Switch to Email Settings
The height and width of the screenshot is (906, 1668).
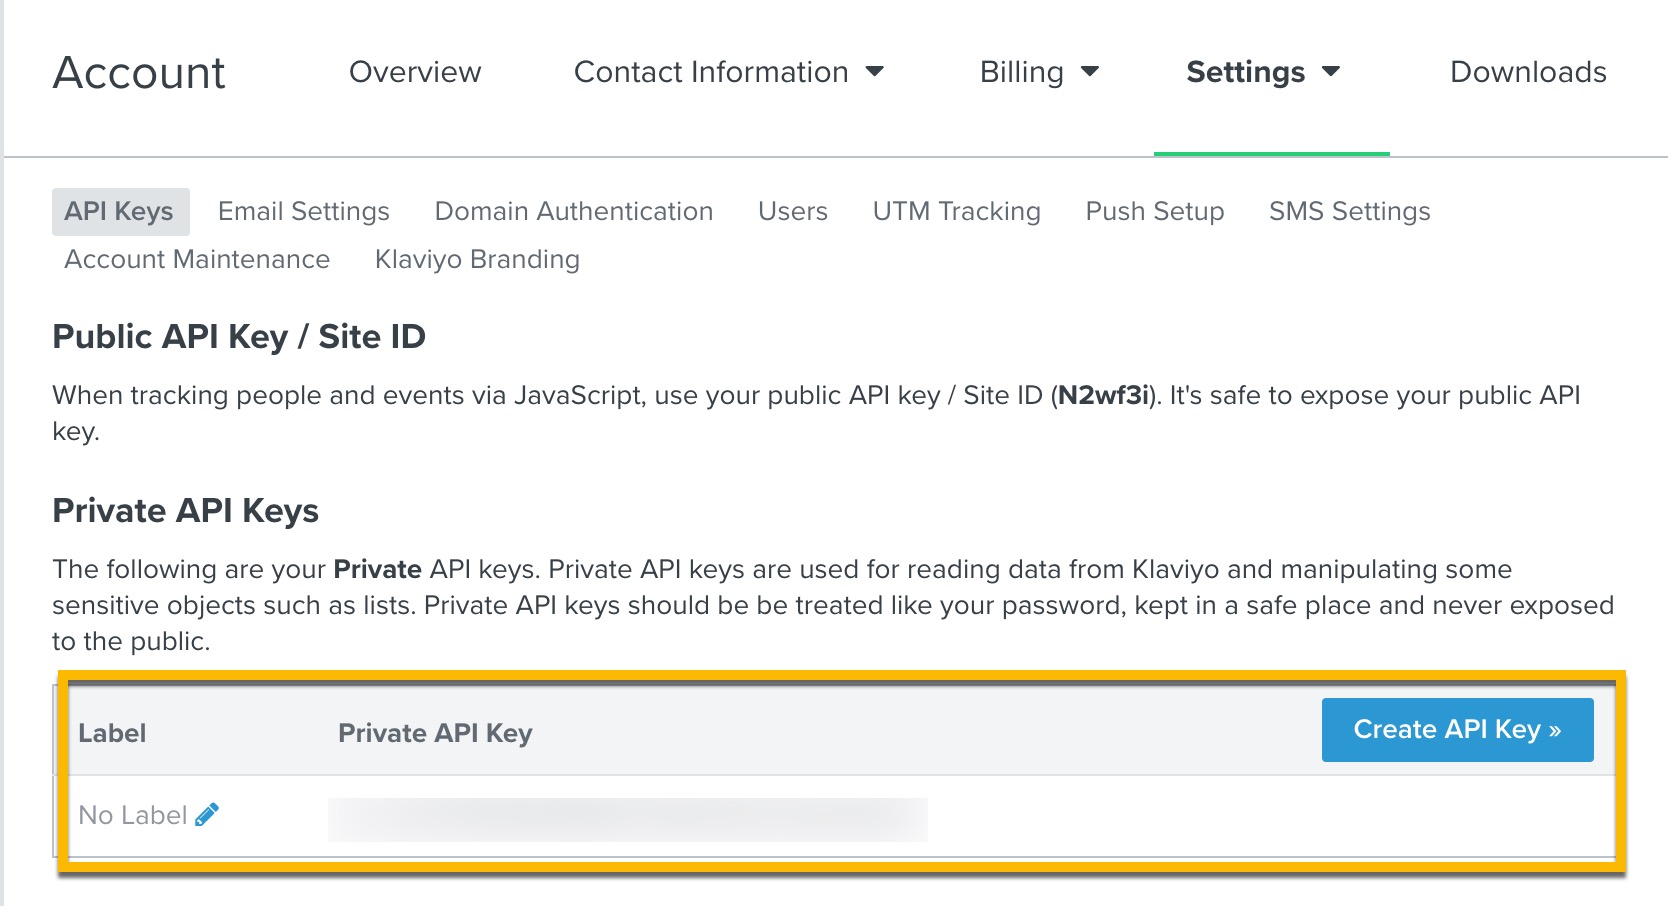(304, 212)
